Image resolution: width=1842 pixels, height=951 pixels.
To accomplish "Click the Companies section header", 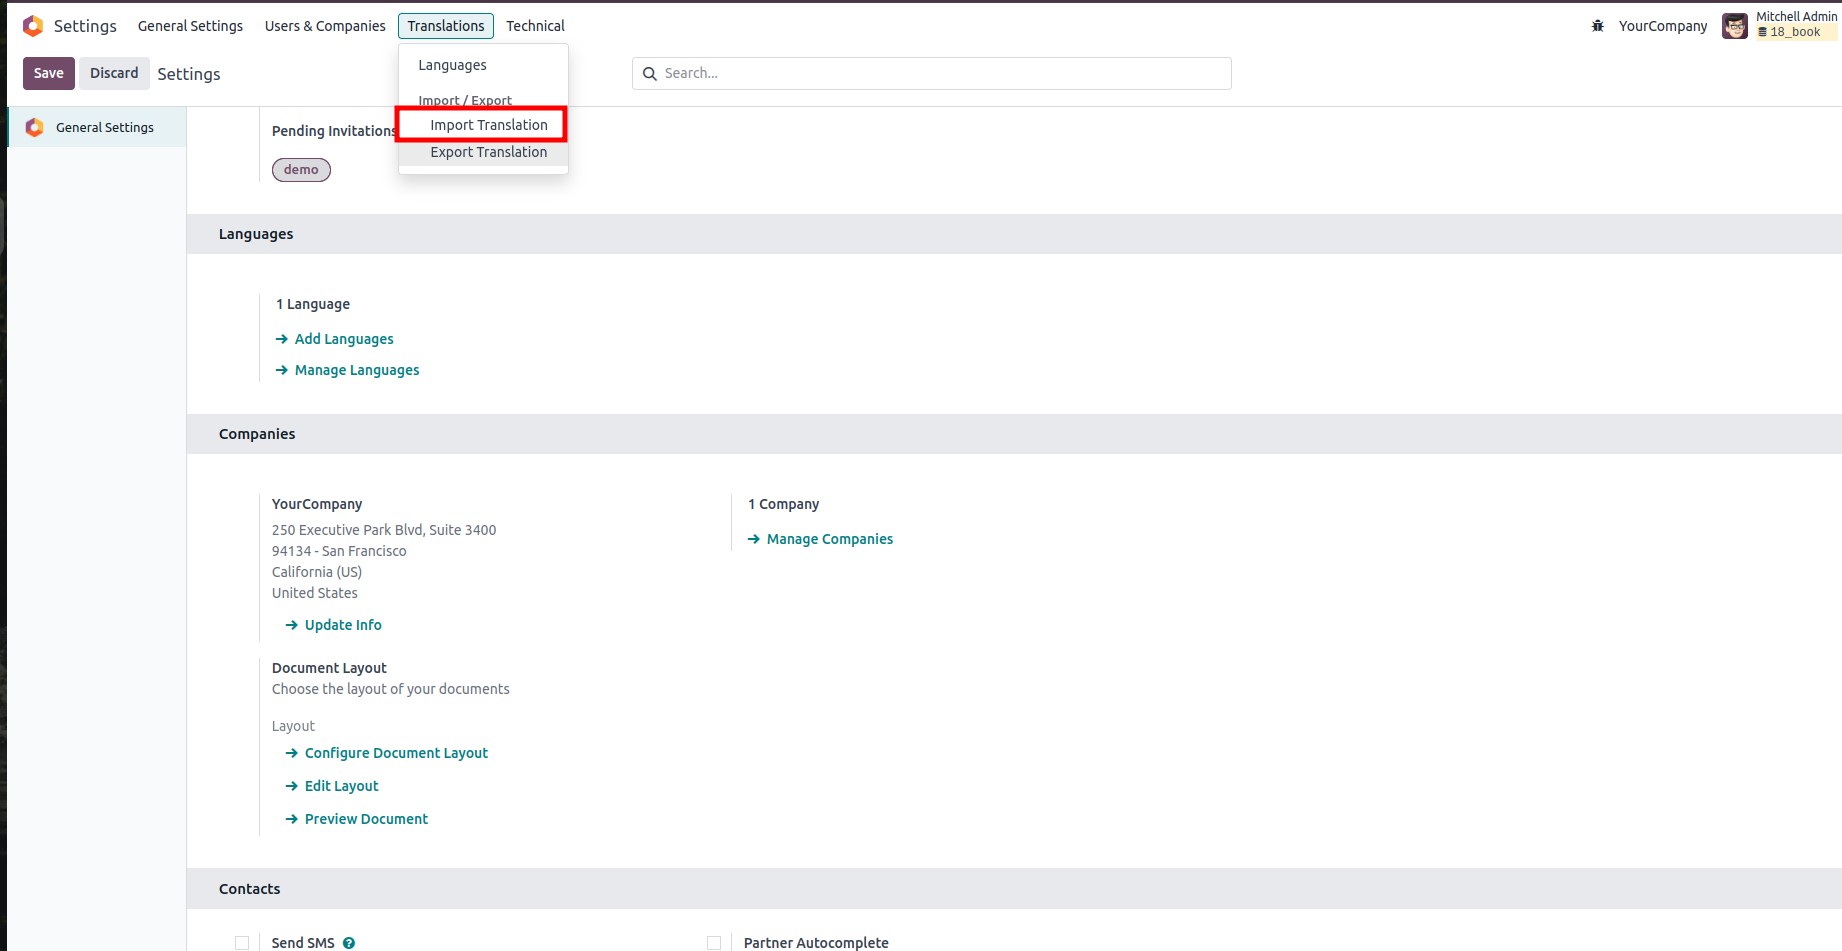I will tap(257, 435).
